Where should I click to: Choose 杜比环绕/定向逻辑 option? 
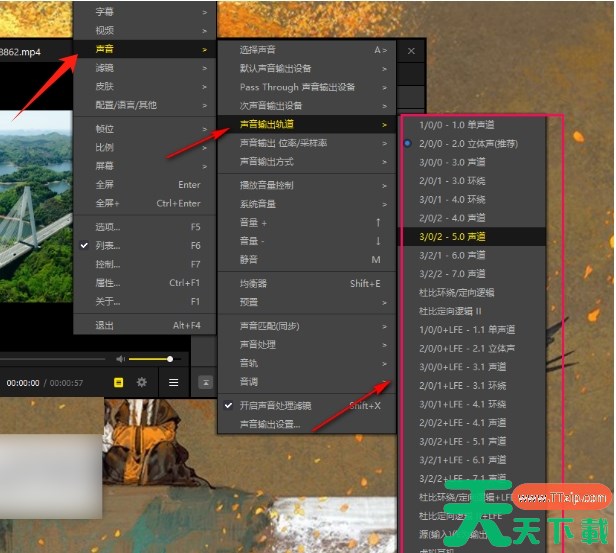(x=473, y=293)
